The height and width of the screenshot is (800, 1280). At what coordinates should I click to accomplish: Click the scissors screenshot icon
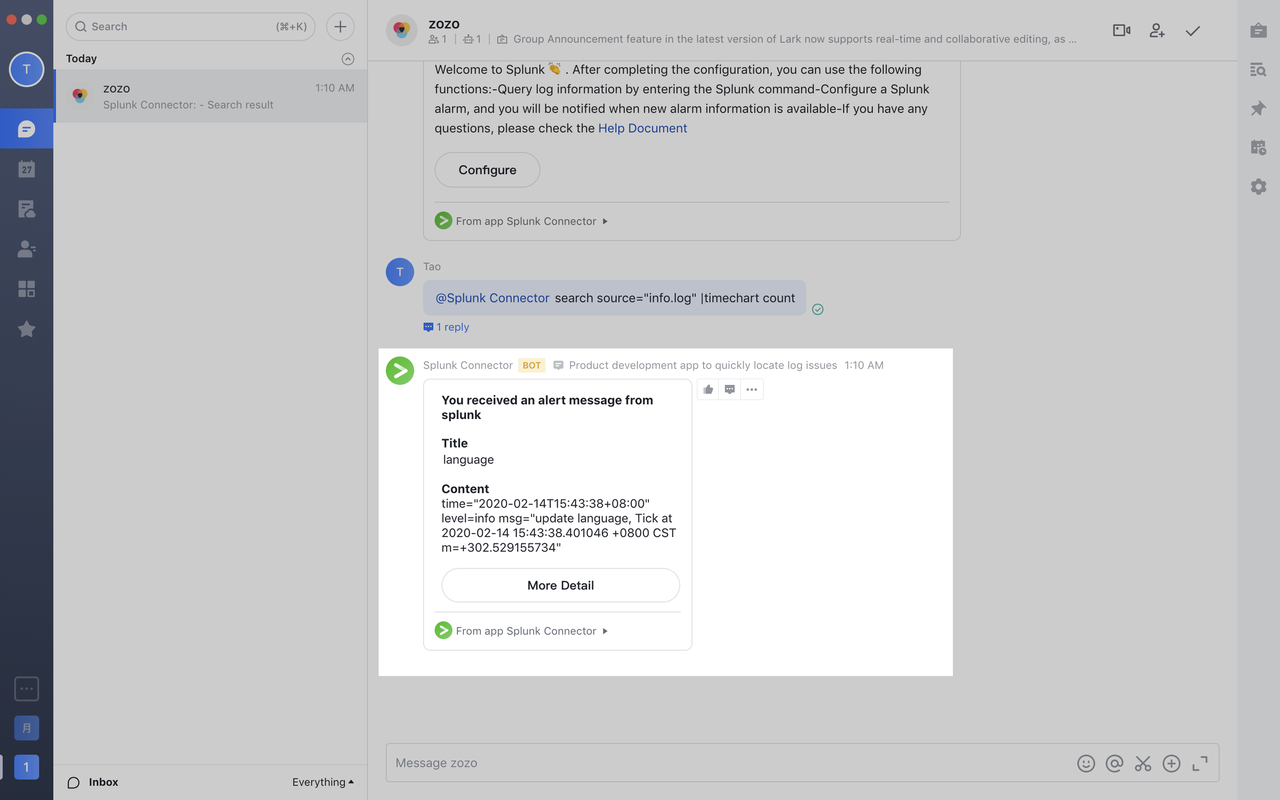tap(1143, 763)
